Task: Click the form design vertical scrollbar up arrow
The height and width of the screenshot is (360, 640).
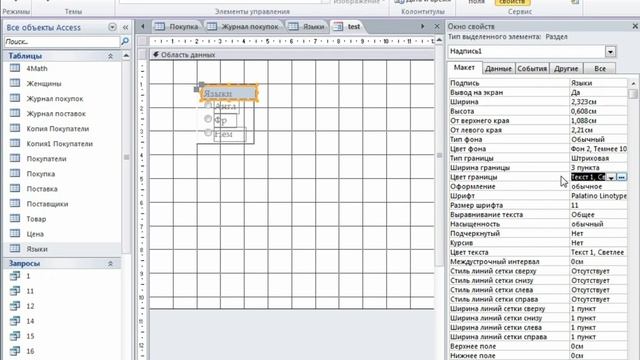Action: 439,40
